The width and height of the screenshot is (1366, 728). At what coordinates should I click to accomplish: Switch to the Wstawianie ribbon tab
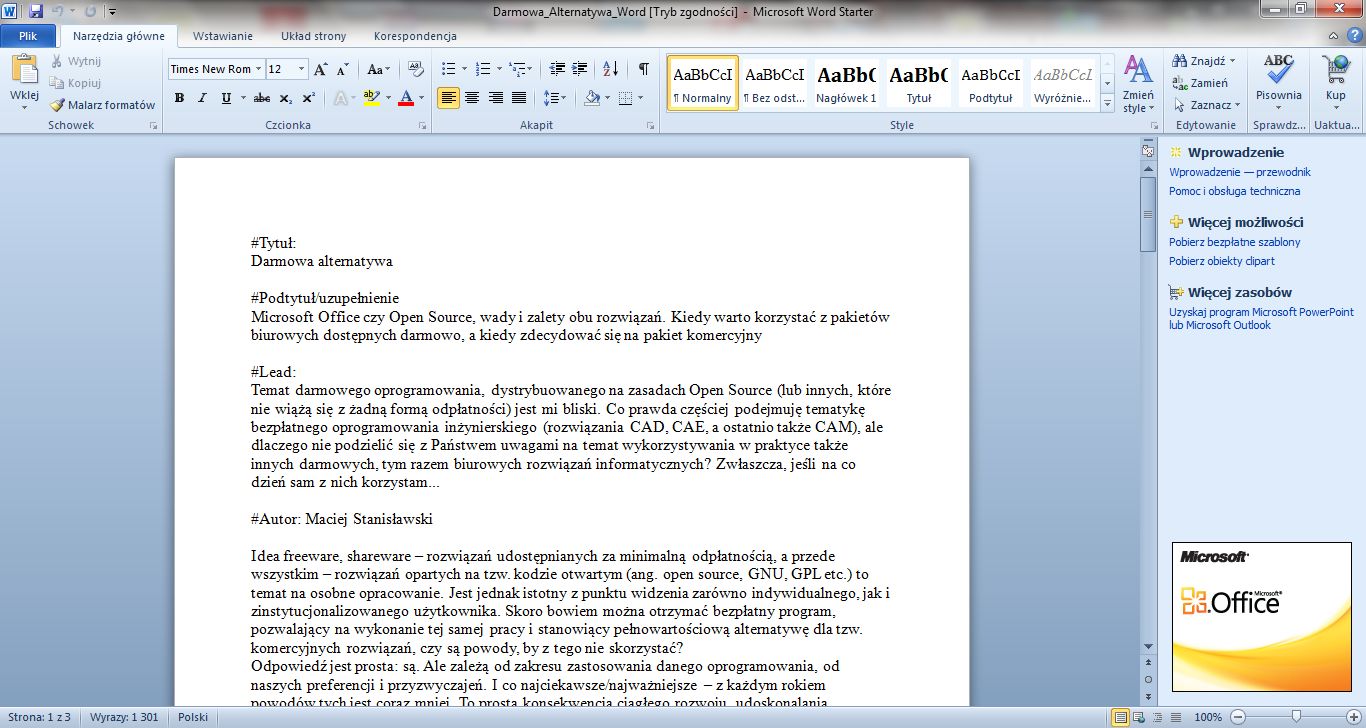coord(222,36)
